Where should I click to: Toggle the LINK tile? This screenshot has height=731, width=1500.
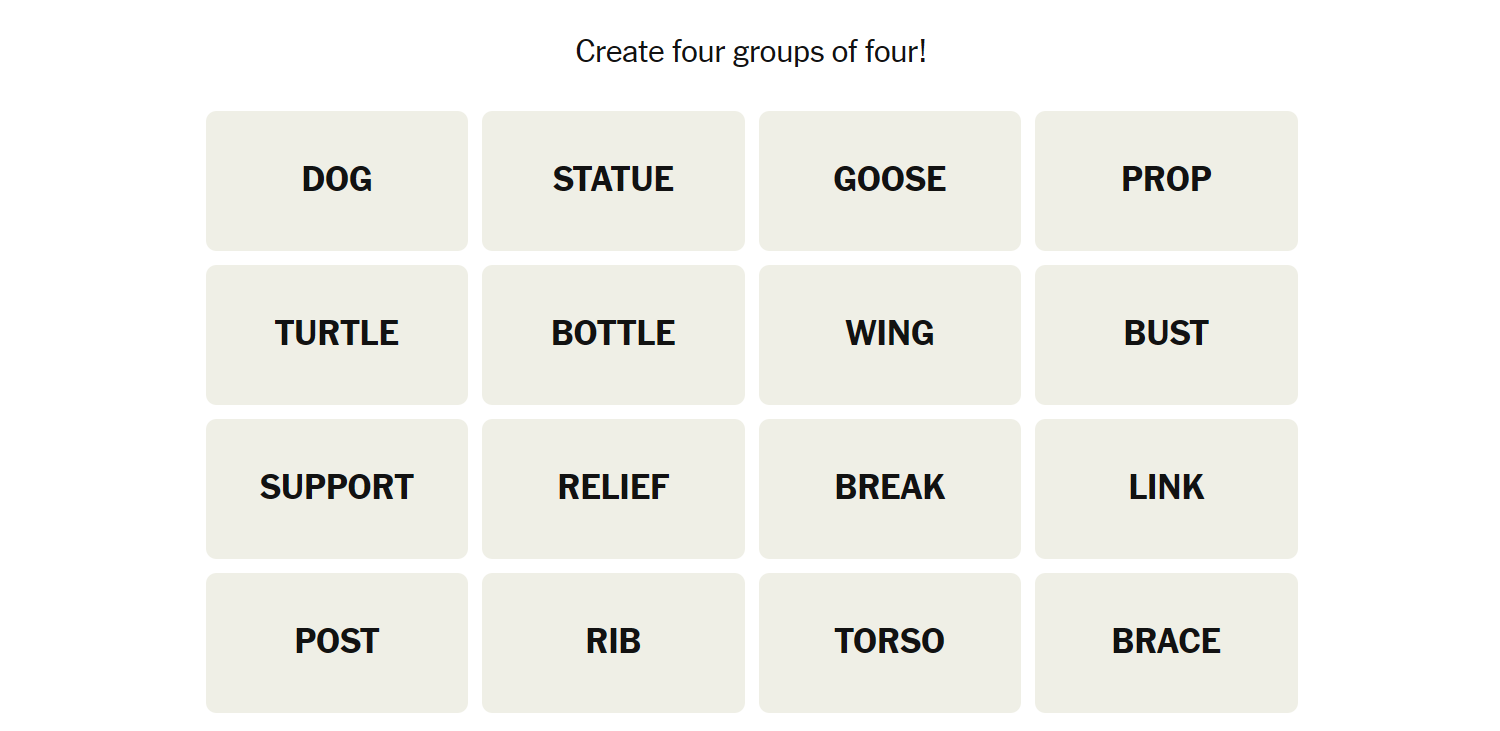(1166, 488)
